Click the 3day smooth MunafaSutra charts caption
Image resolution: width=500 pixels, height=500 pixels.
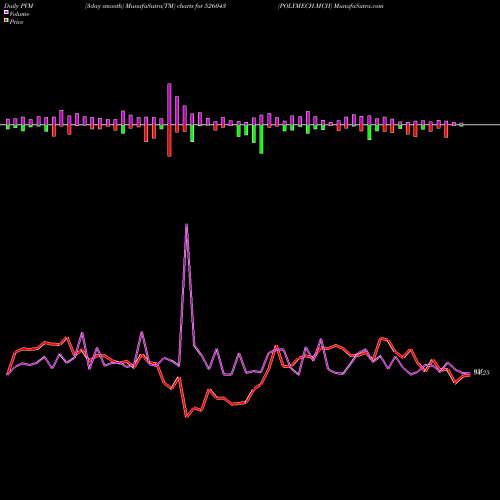coord(155,6)
